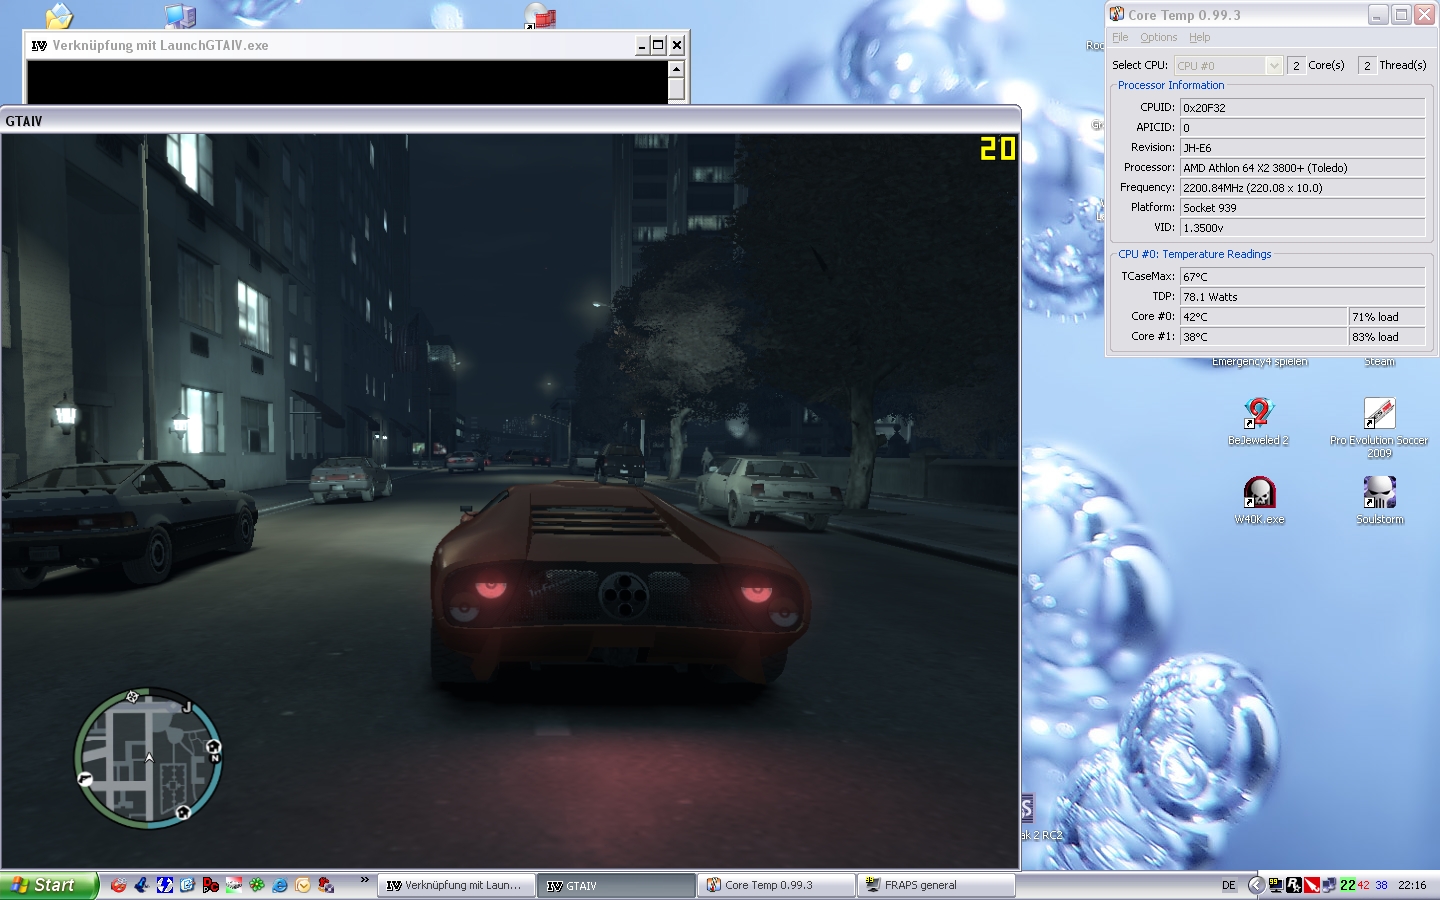
Task: Open the racing flag quick launch icon
Action: [234, 885]
